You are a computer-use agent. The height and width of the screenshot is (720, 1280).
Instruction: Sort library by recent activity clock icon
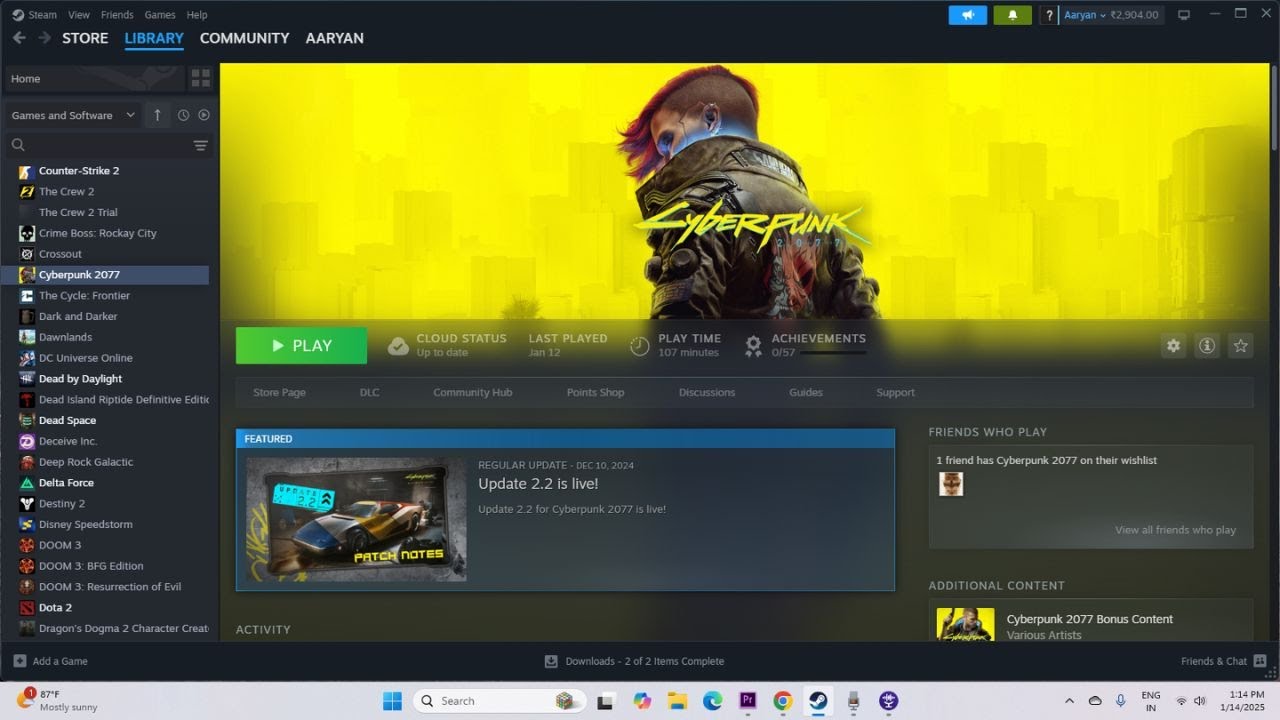[x=183, y=115]
